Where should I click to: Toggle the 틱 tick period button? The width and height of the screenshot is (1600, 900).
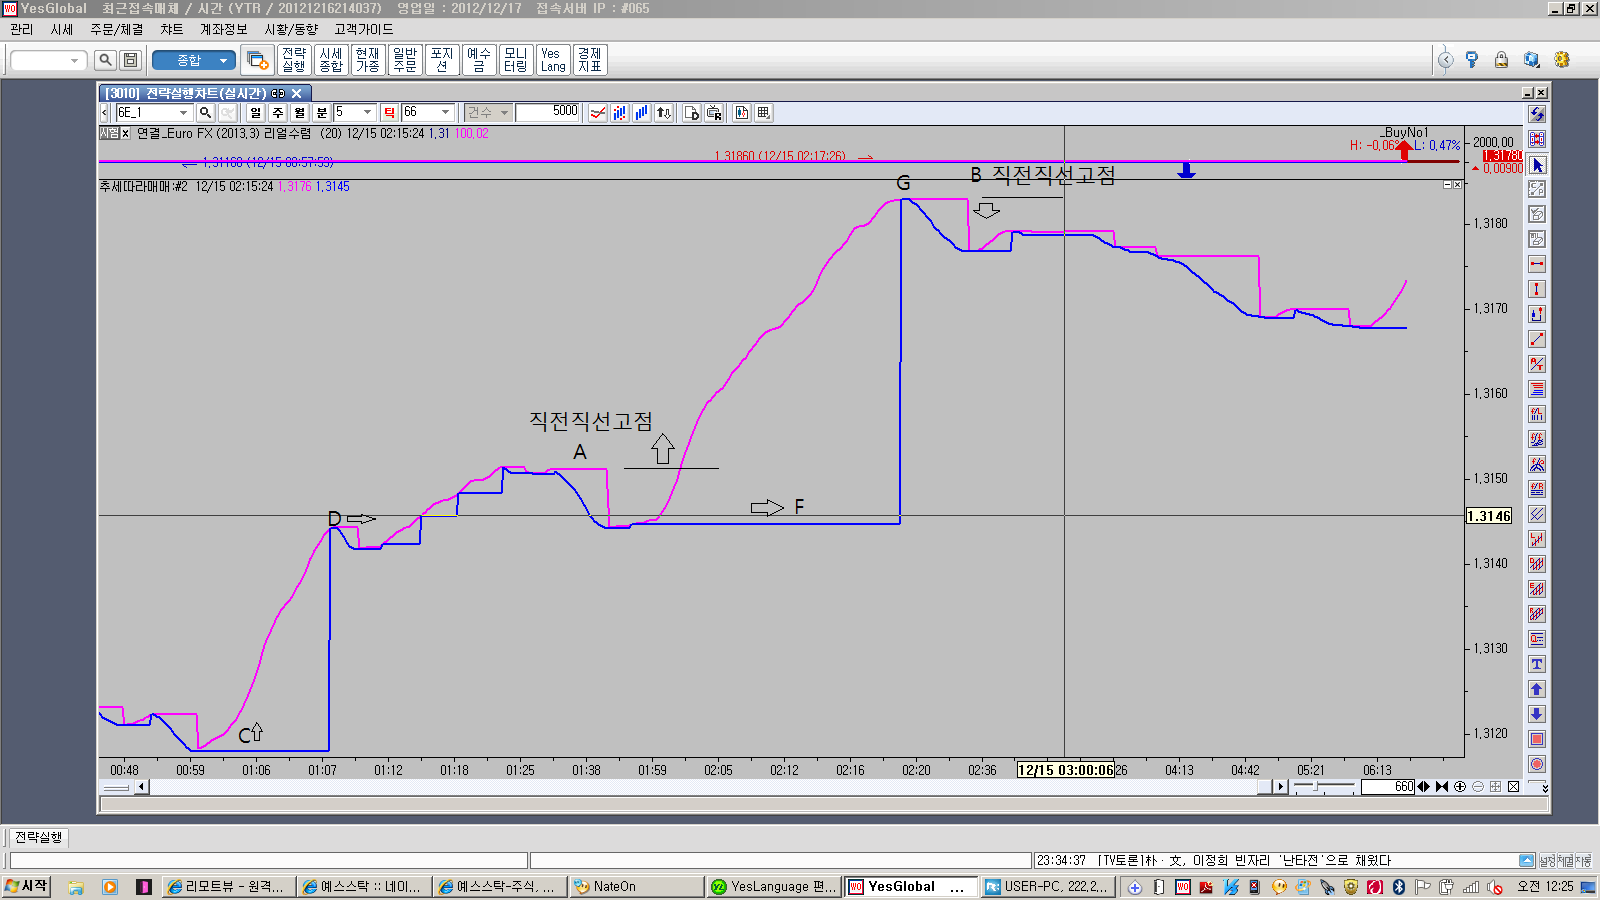click(389, 113)
